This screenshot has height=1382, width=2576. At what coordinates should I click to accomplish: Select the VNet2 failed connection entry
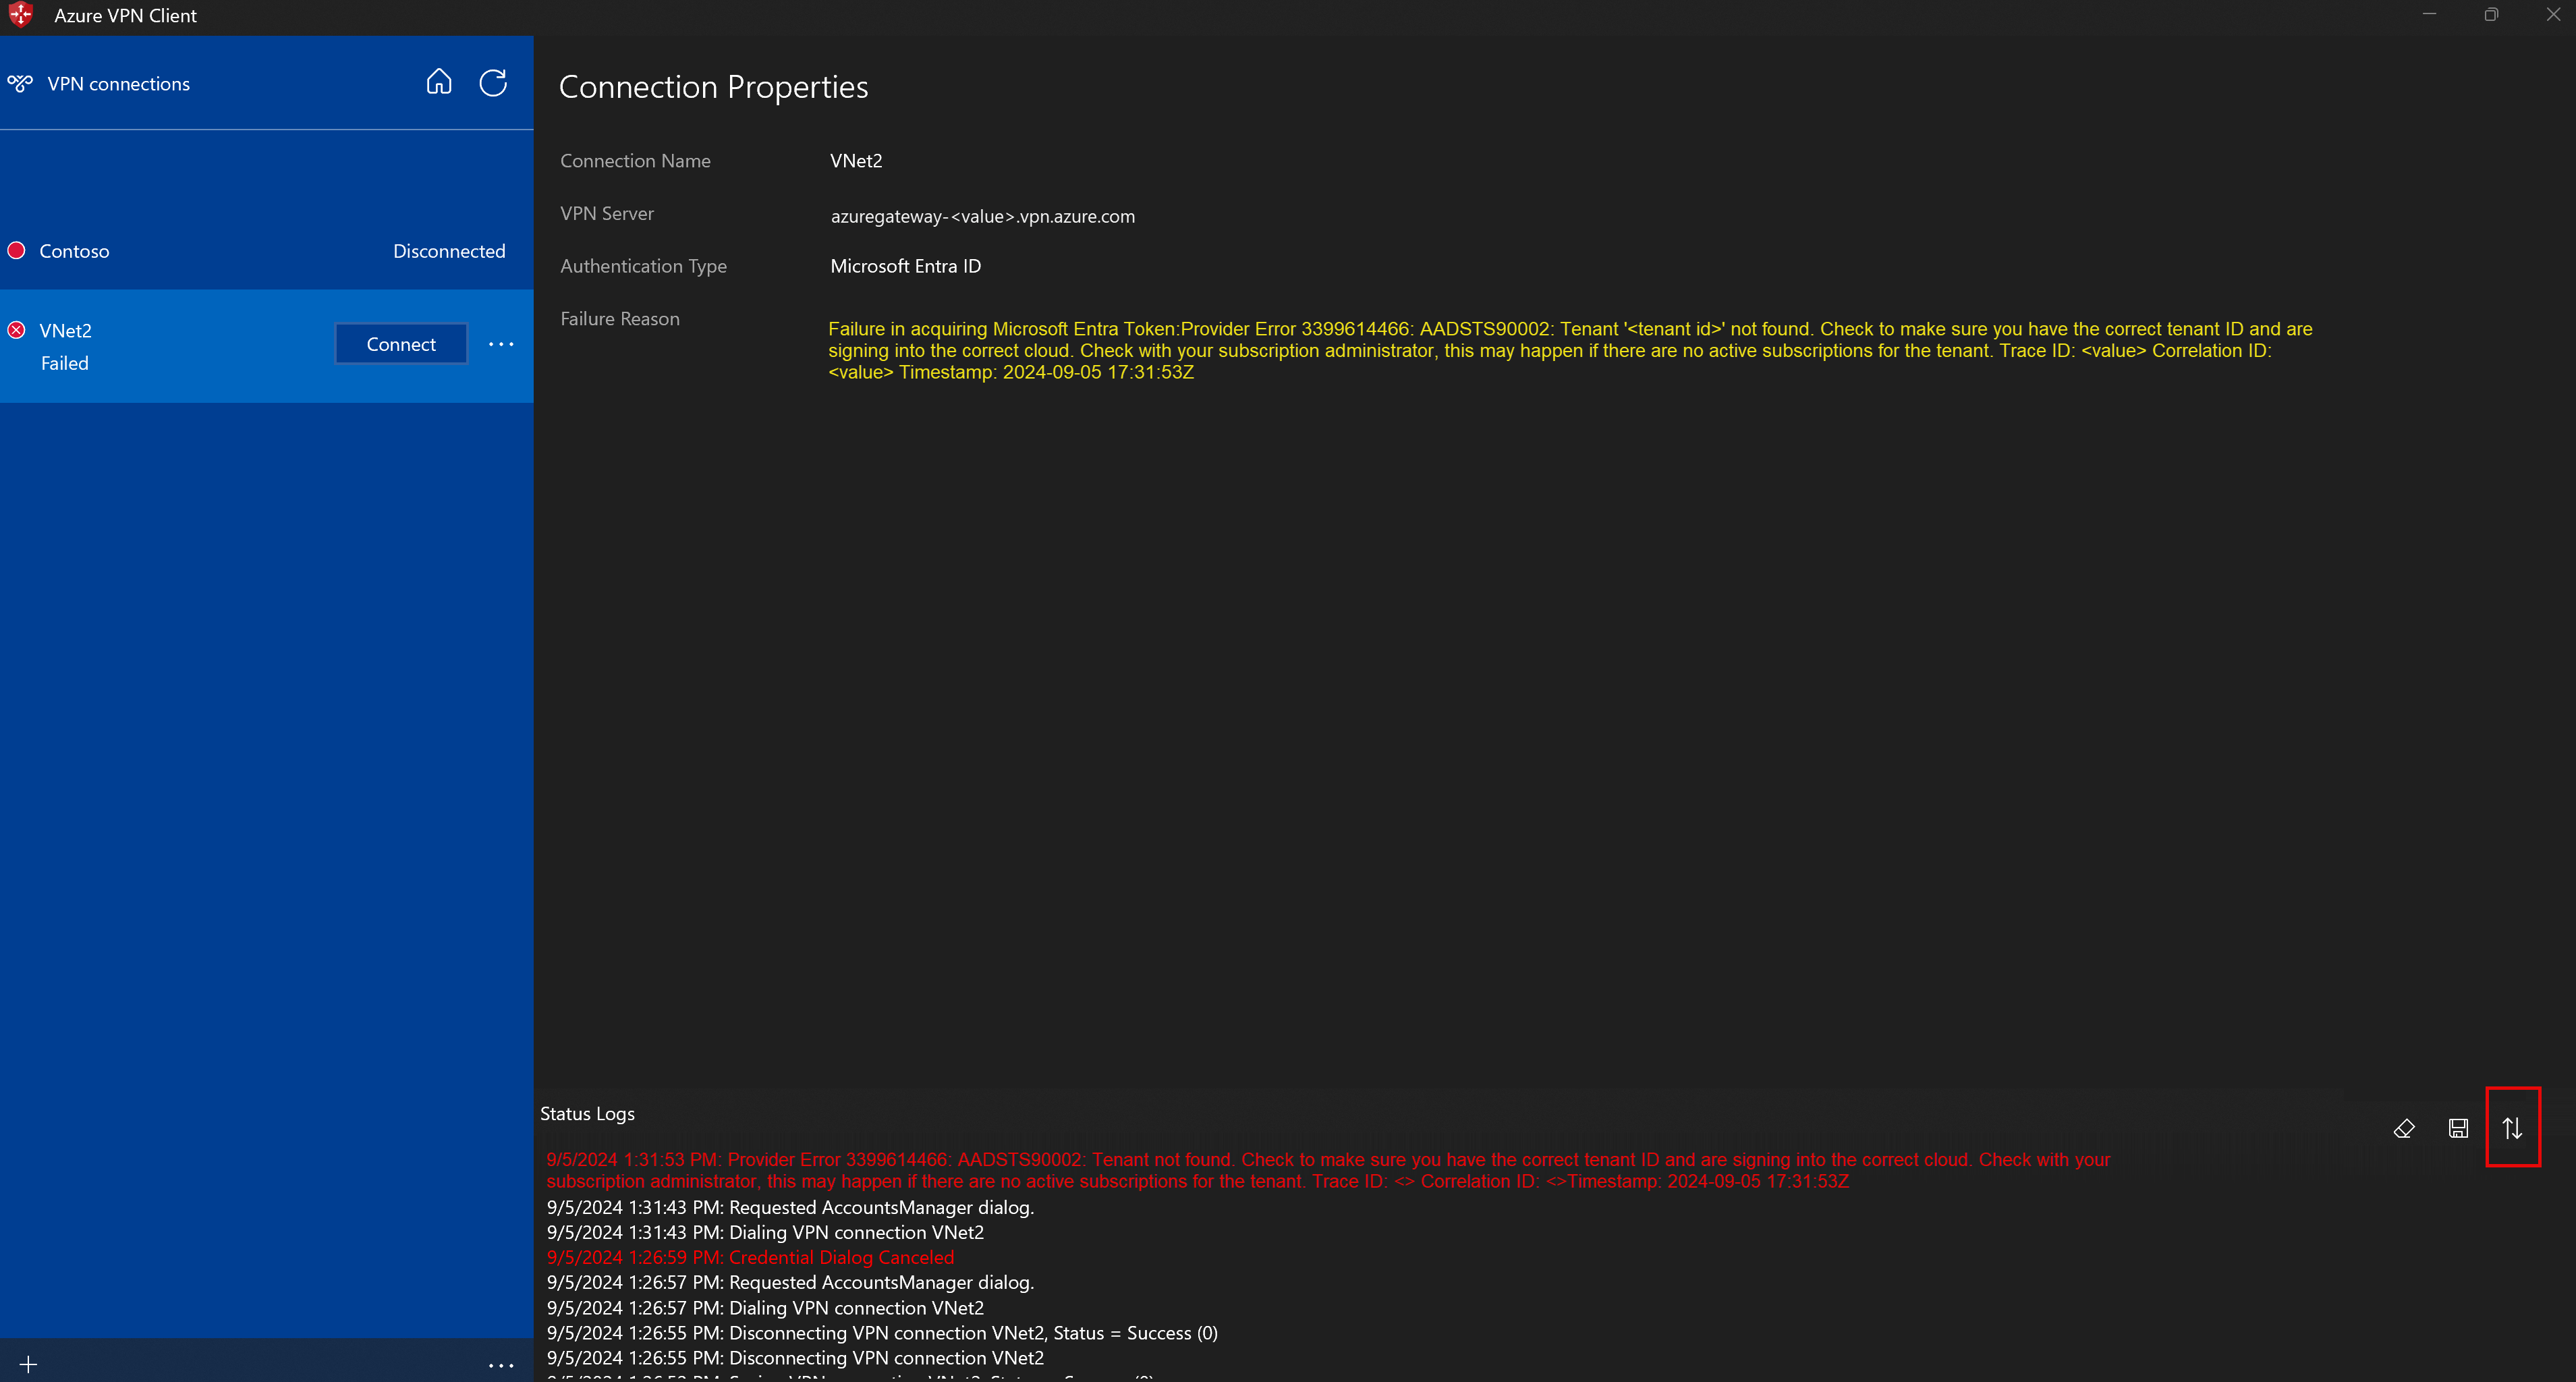[160, 346]
